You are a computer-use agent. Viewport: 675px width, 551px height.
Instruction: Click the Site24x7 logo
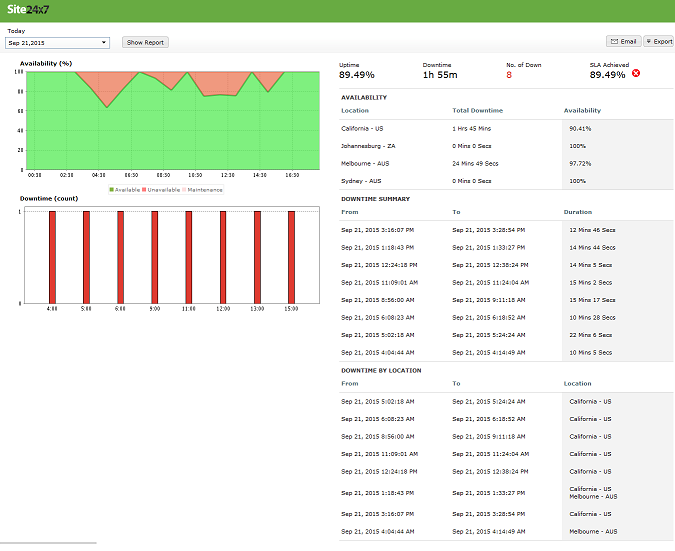tap(29, 10)
